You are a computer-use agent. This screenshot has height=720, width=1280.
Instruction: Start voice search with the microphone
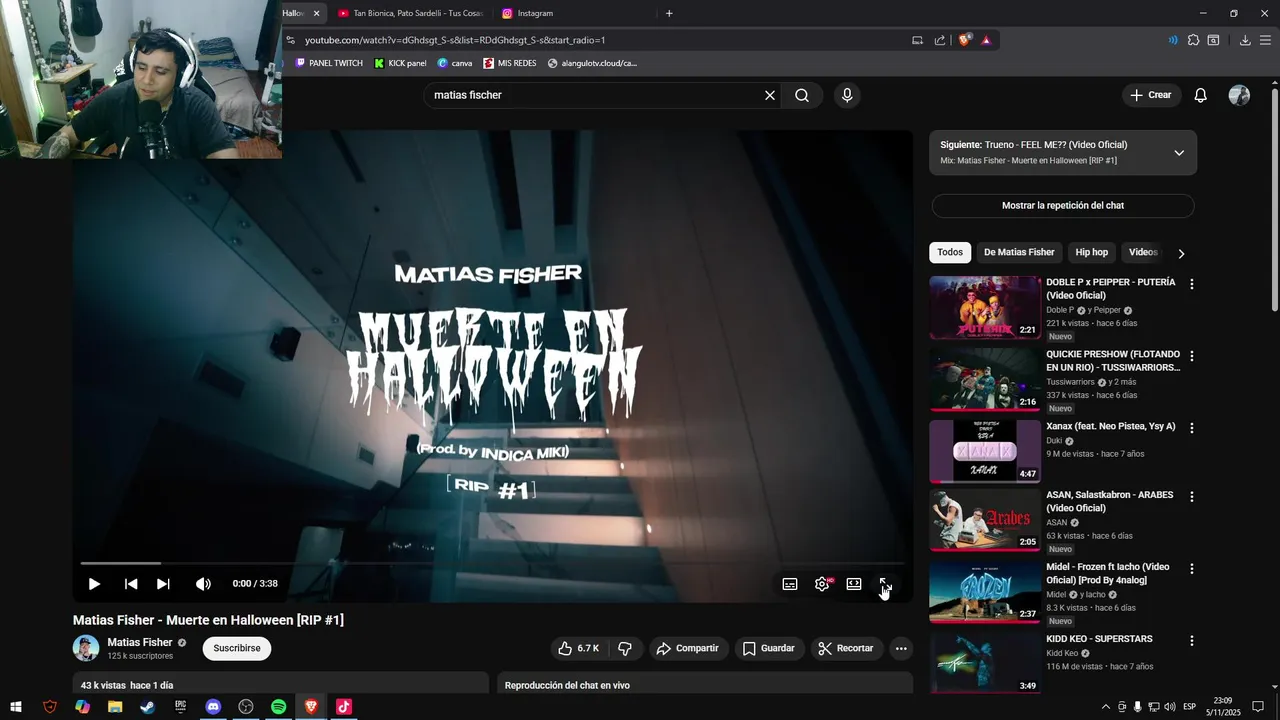[x=847, y=95]
